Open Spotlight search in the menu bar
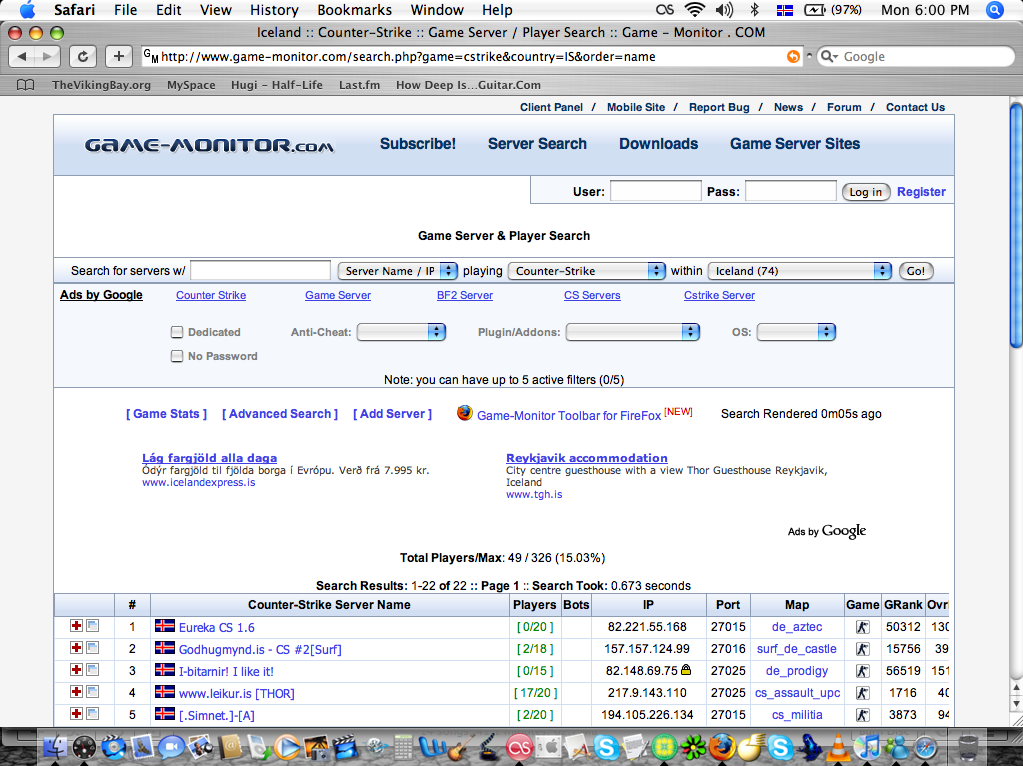Viewport: 1023px width, 766px height. pos(994,10)
